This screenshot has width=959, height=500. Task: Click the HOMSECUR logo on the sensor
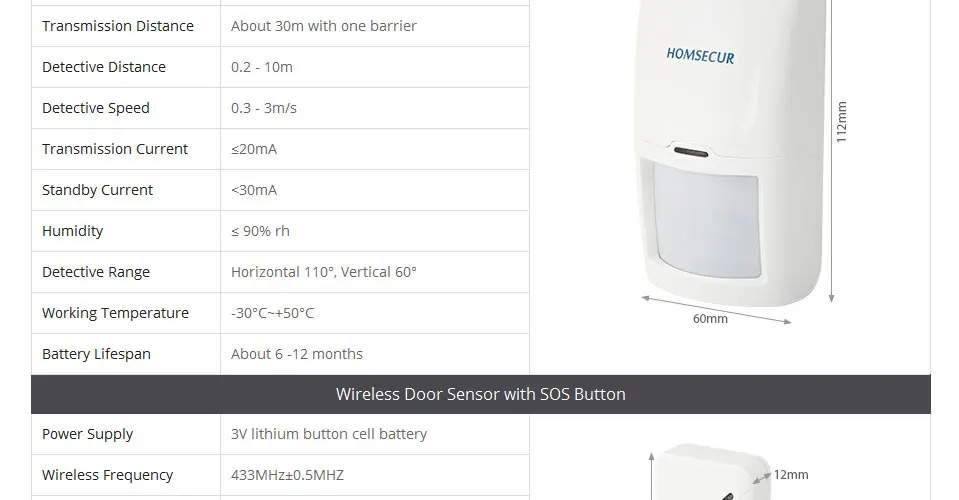tap(700, 56)
